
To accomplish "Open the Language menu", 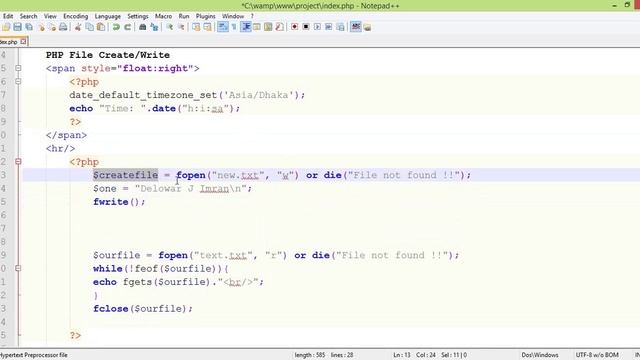I will pyautogui.click(x=108, y=16).
